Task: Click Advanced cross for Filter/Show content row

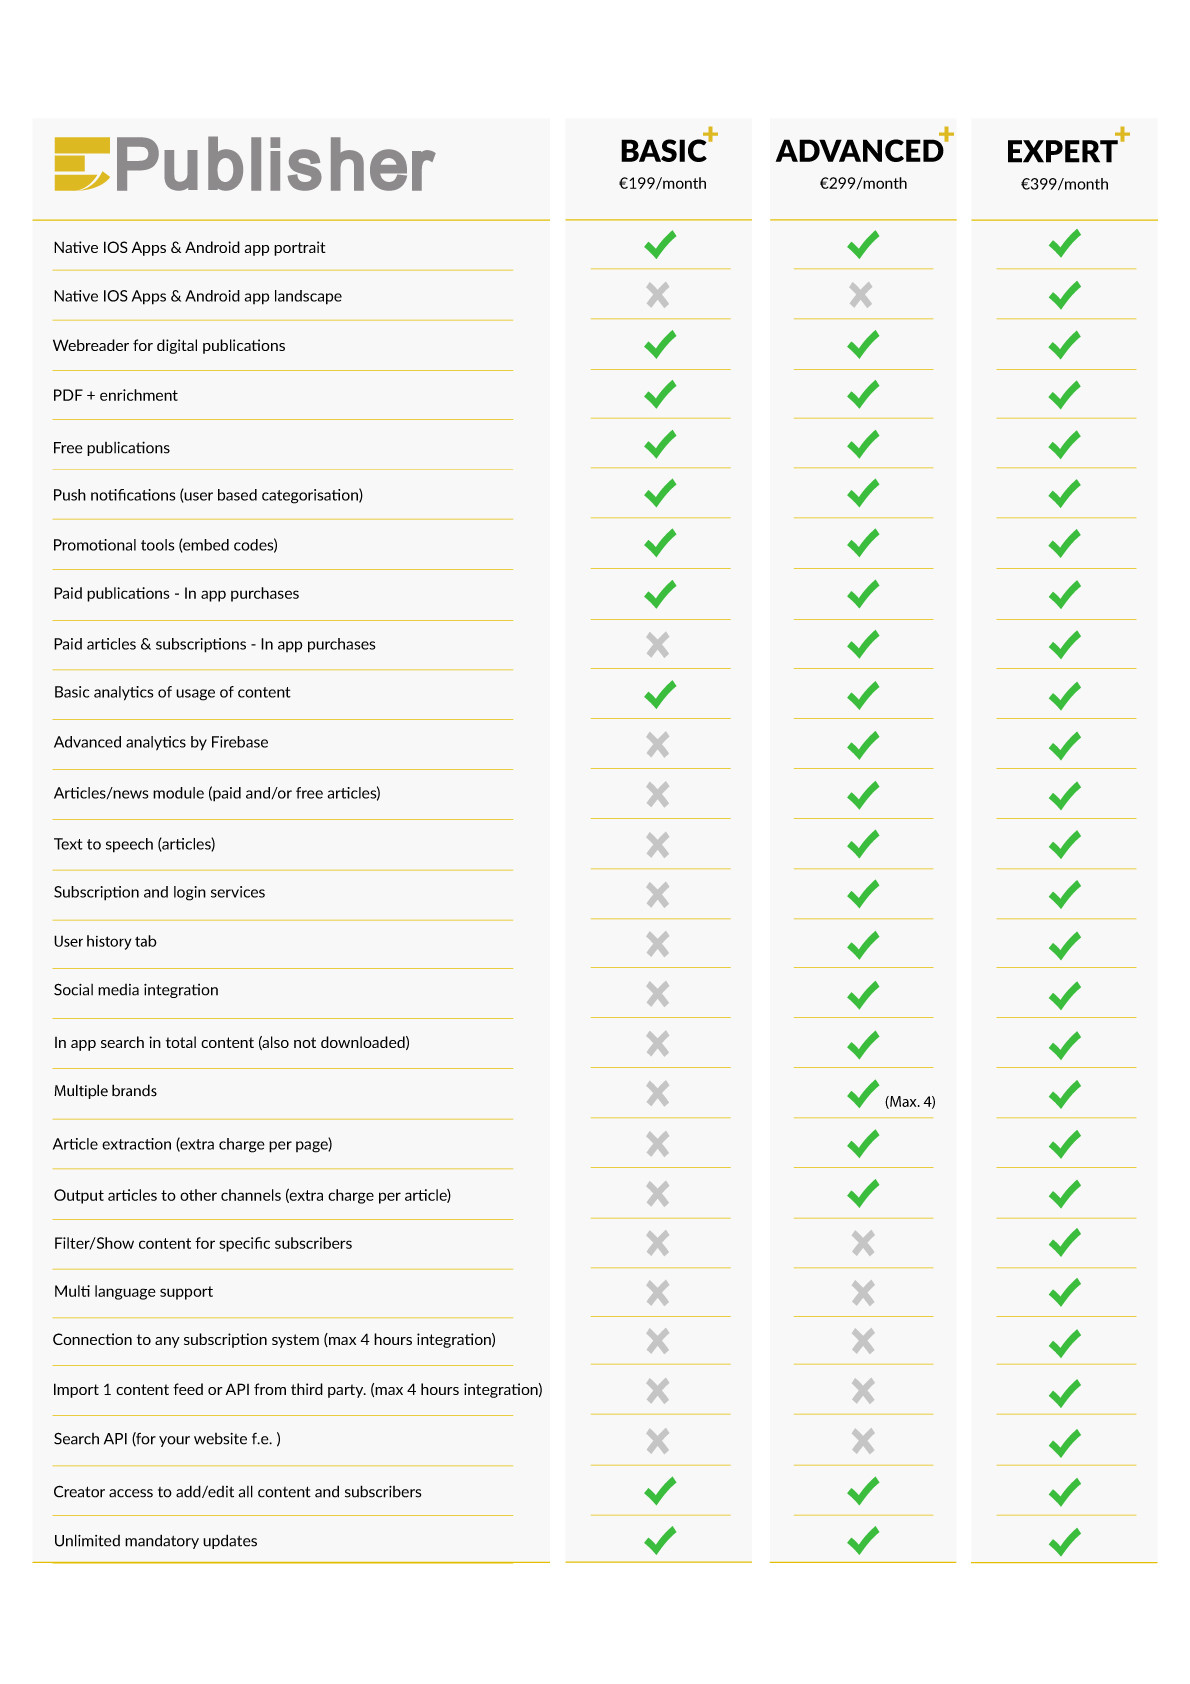Action: coord(863,1243)
